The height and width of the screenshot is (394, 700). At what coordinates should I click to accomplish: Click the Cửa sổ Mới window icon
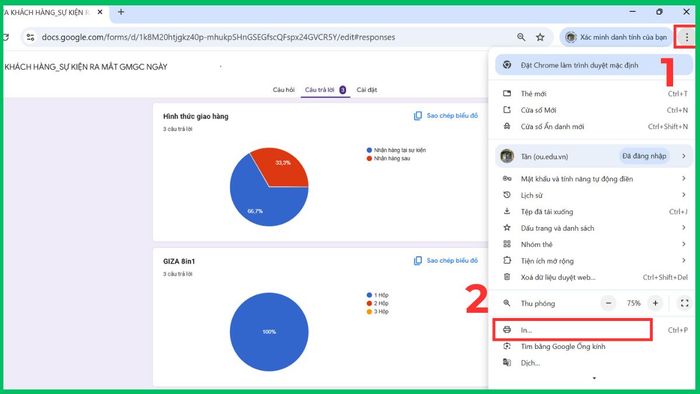click(x=507, y=110)
